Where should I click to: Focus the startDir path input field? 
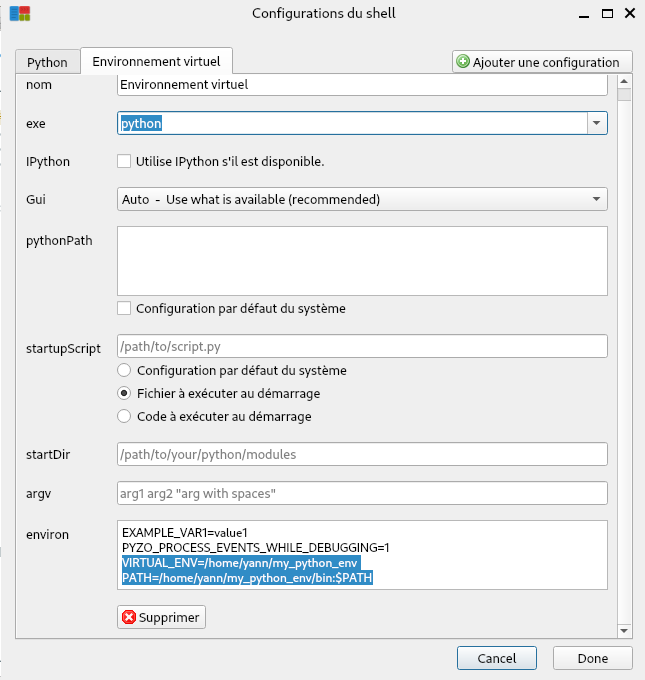click(362, 454)
